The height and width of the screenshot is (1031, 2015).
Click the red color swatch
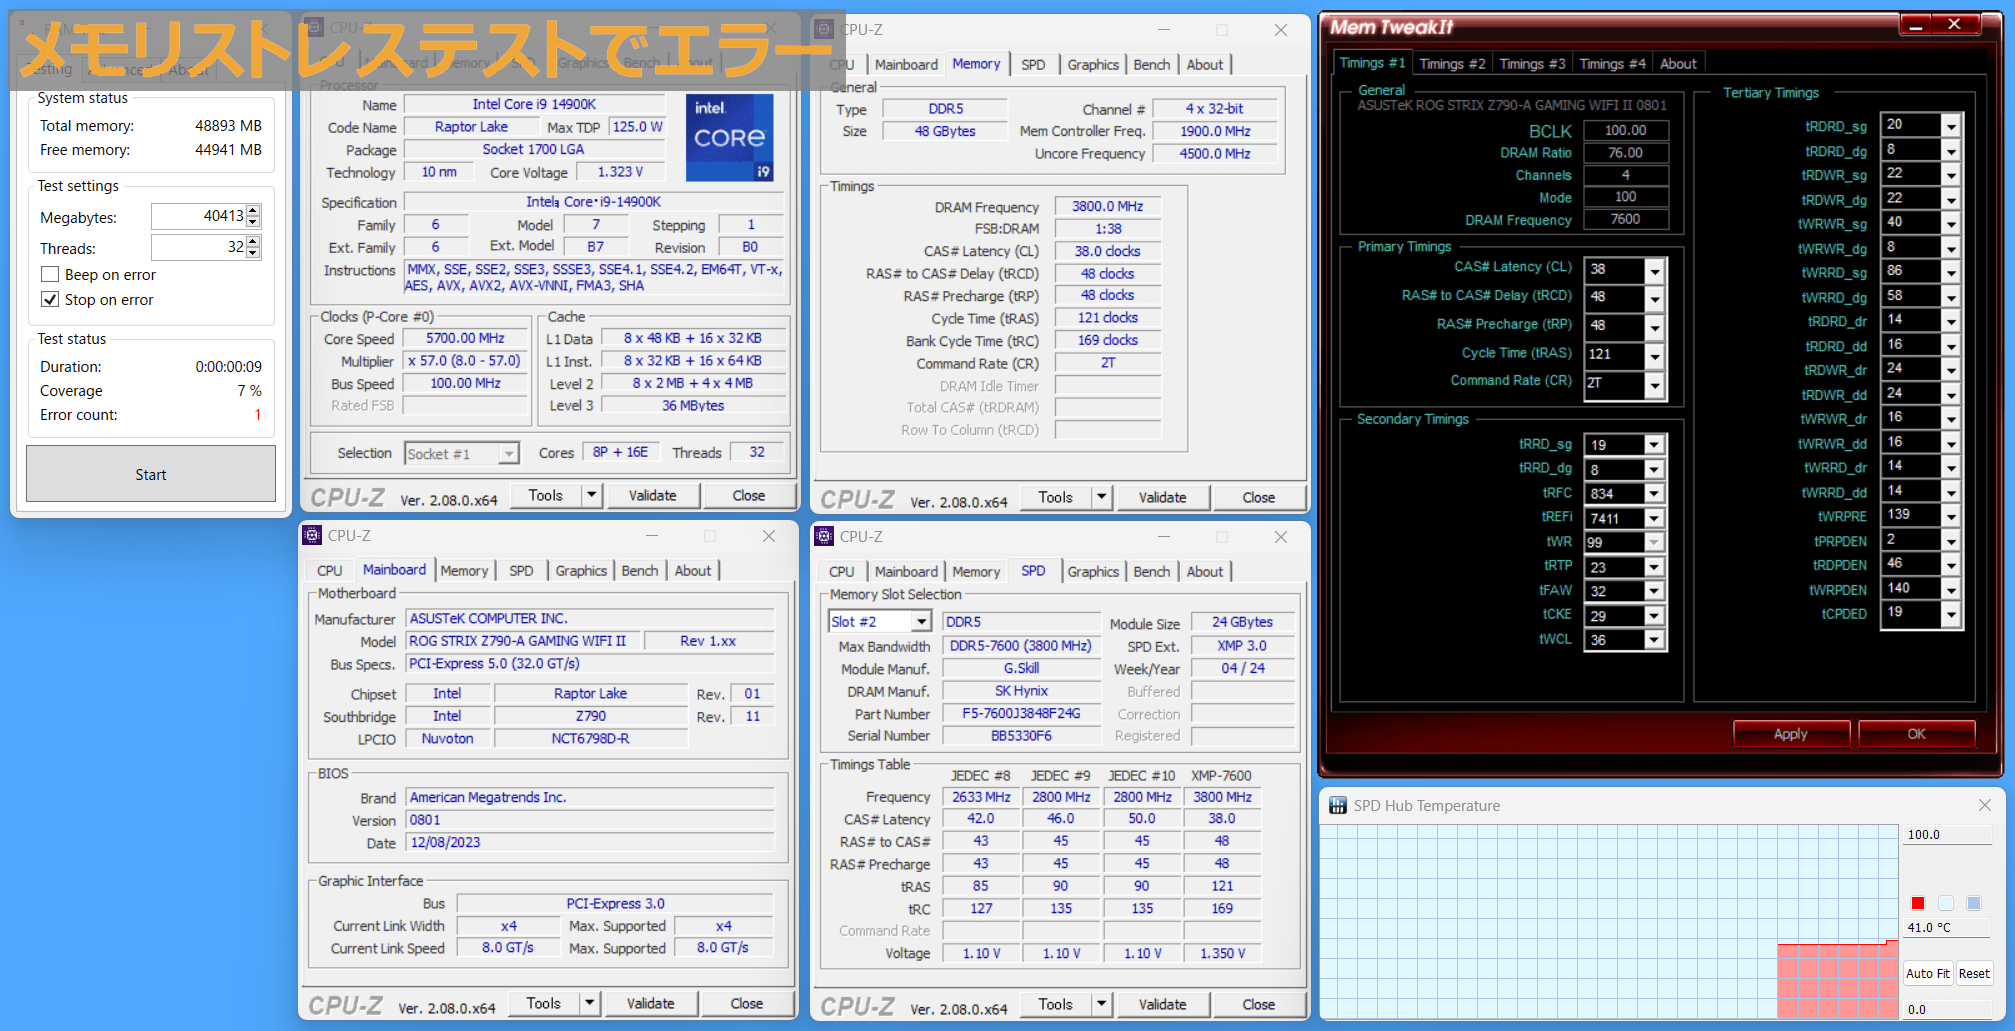click(x=1917, y=903)
